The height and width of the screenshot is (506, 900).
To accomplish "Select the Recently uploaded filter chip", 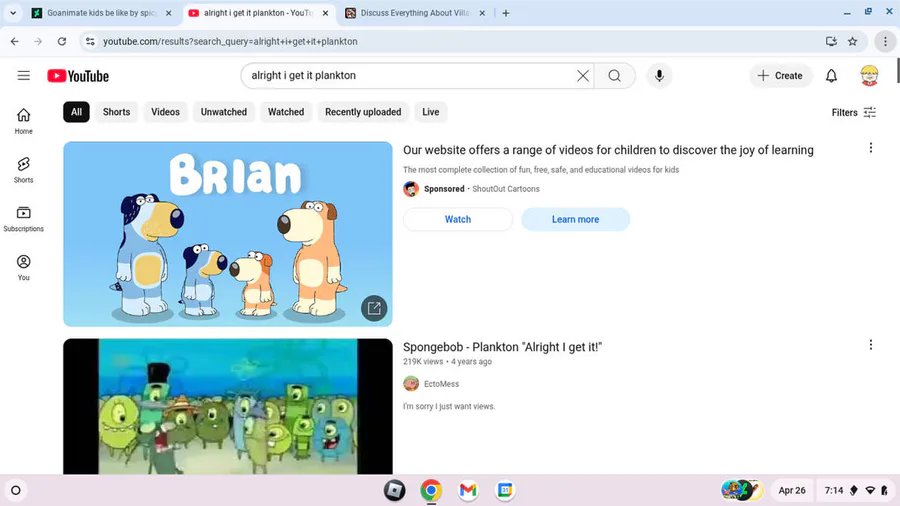I will pos(363,112).
